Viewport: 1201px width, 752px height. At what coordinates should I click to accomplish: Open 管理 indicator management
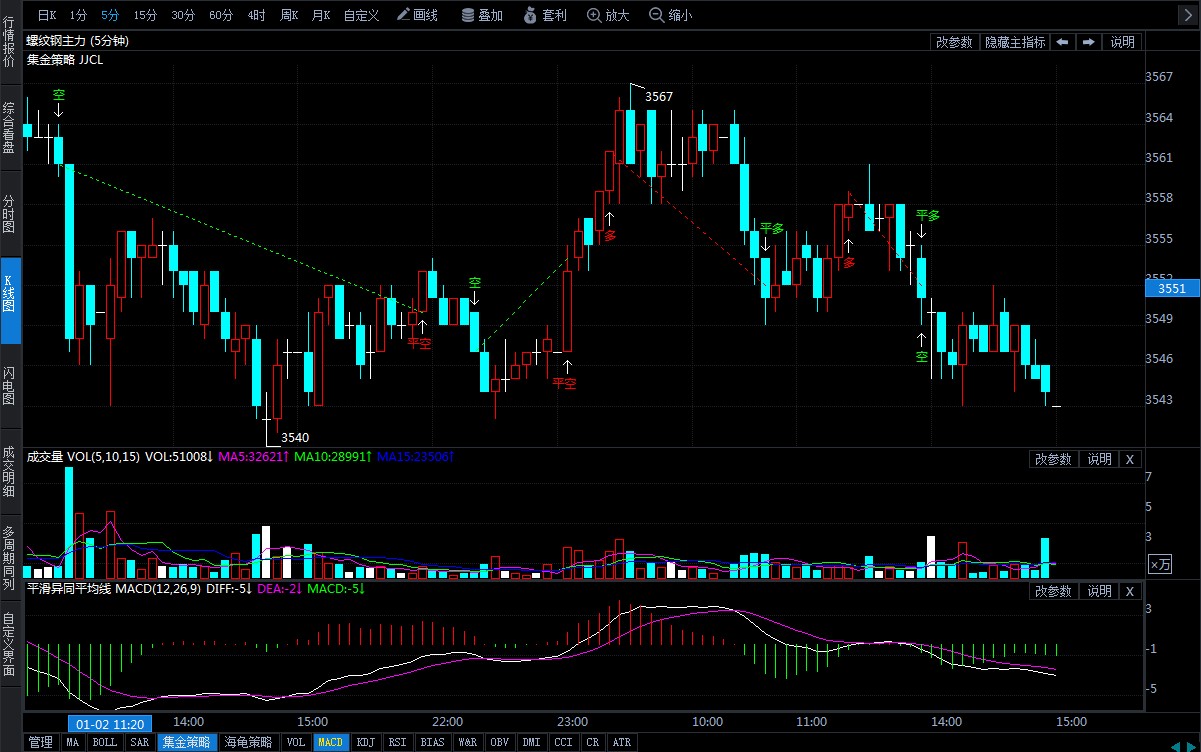(40, 742)
